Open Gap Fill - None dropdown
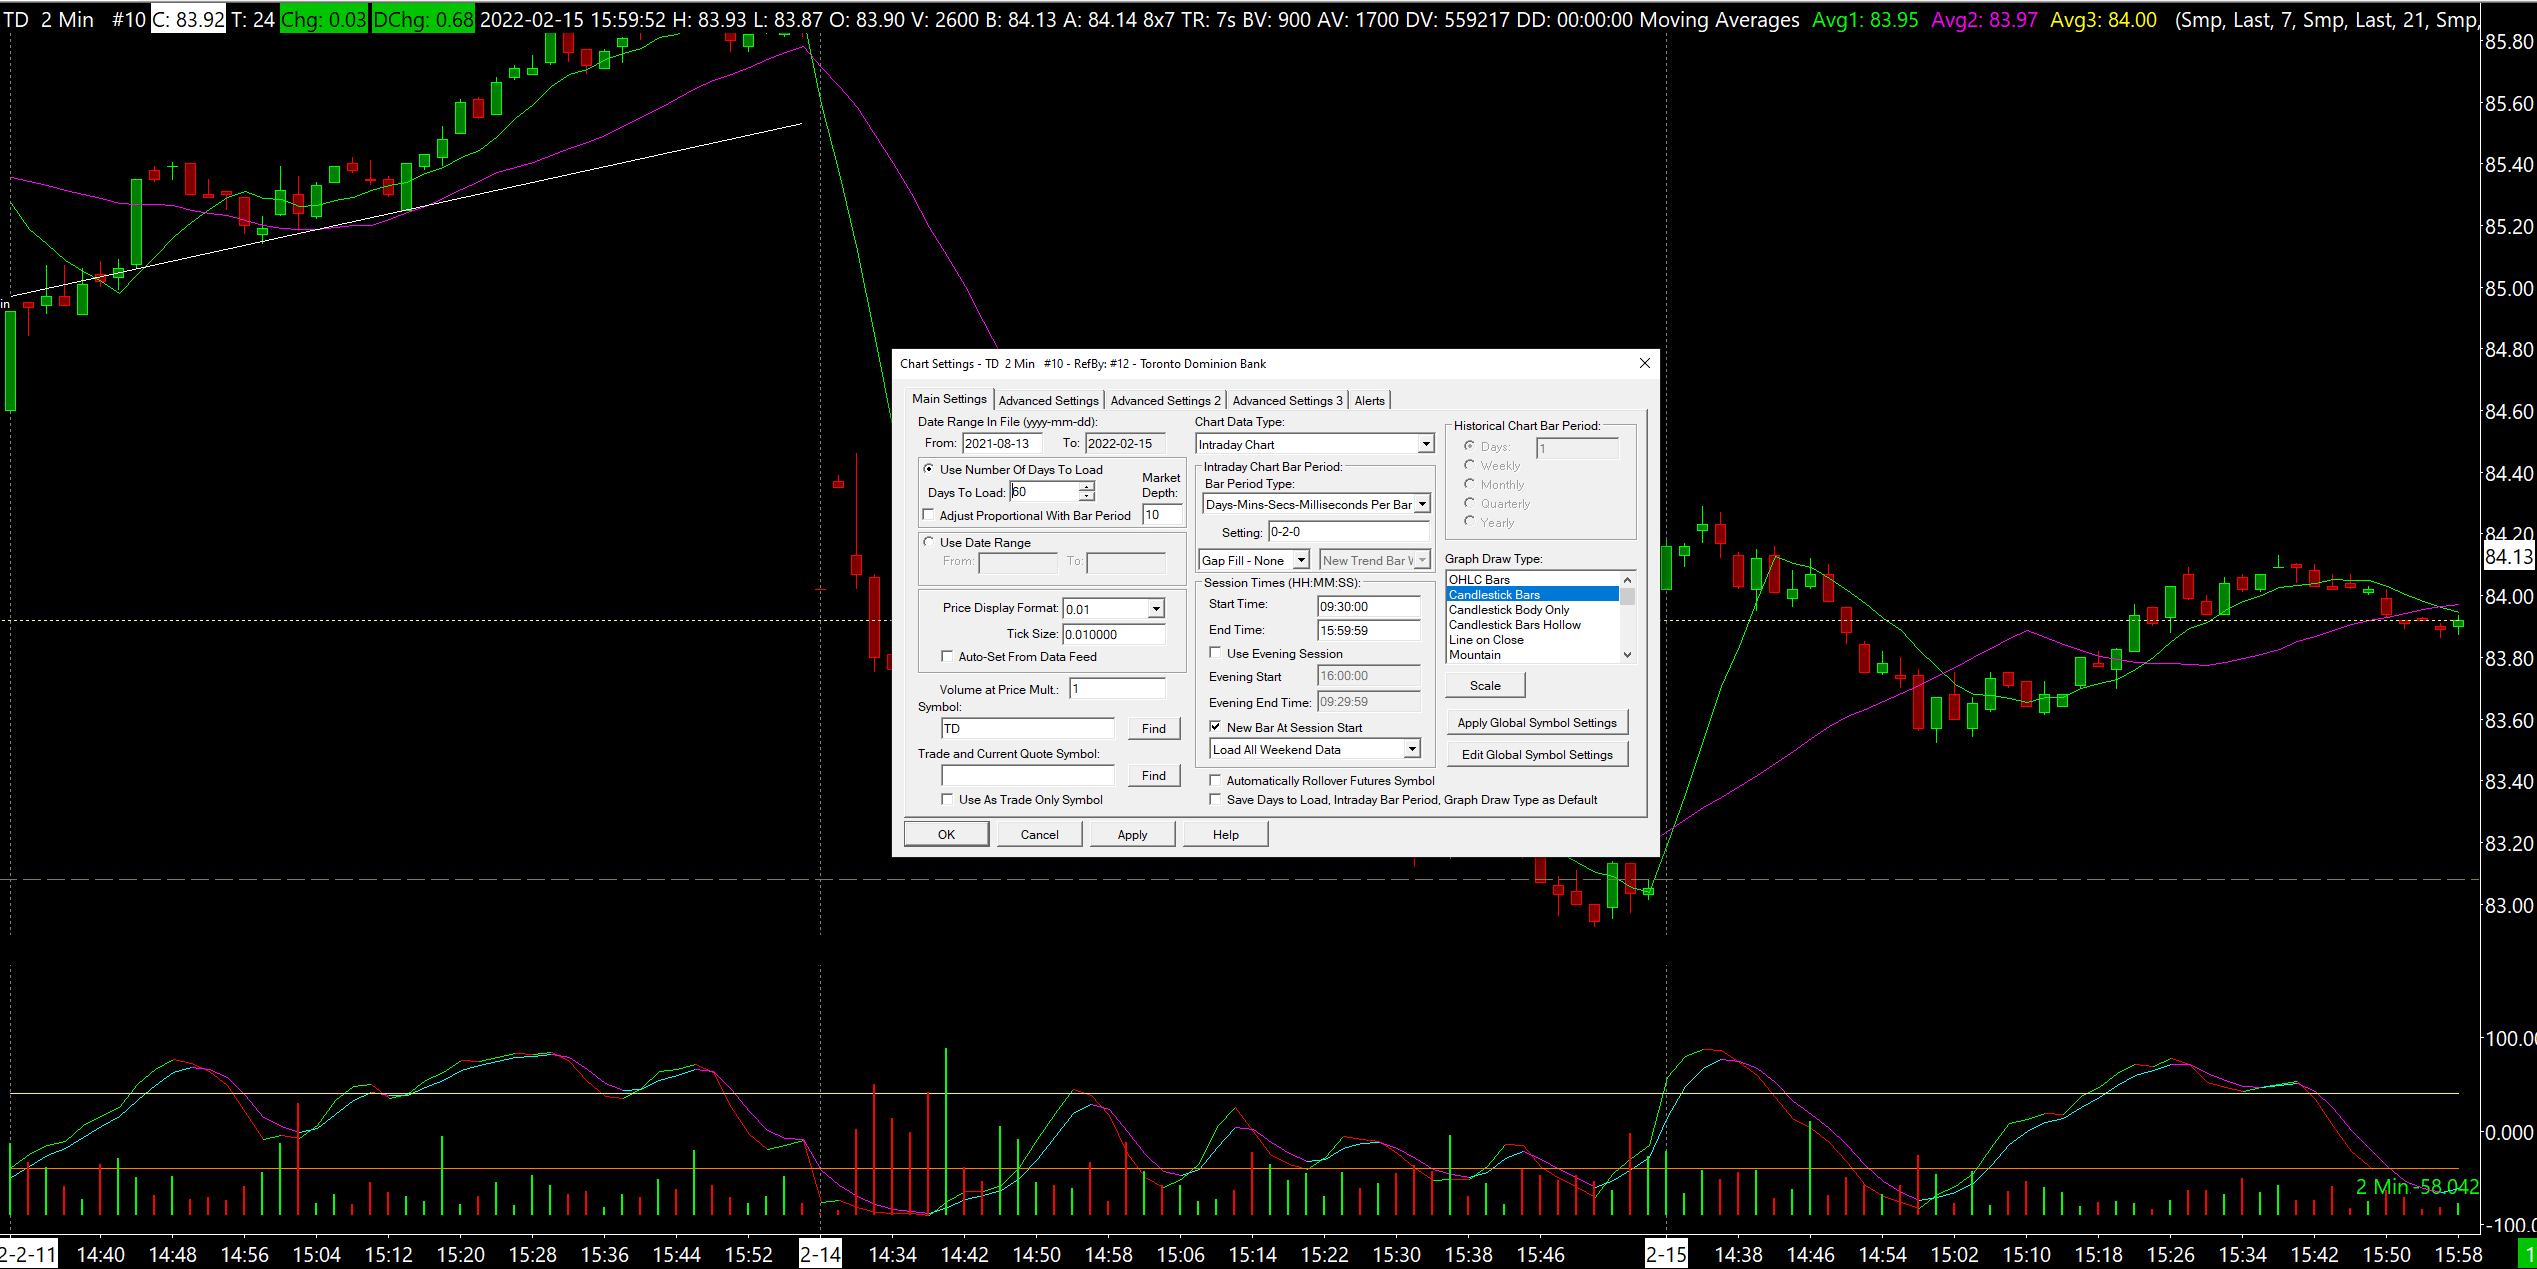Image resolution: width=2537 pixels, height=1269 pixels. click(1301, 560)
